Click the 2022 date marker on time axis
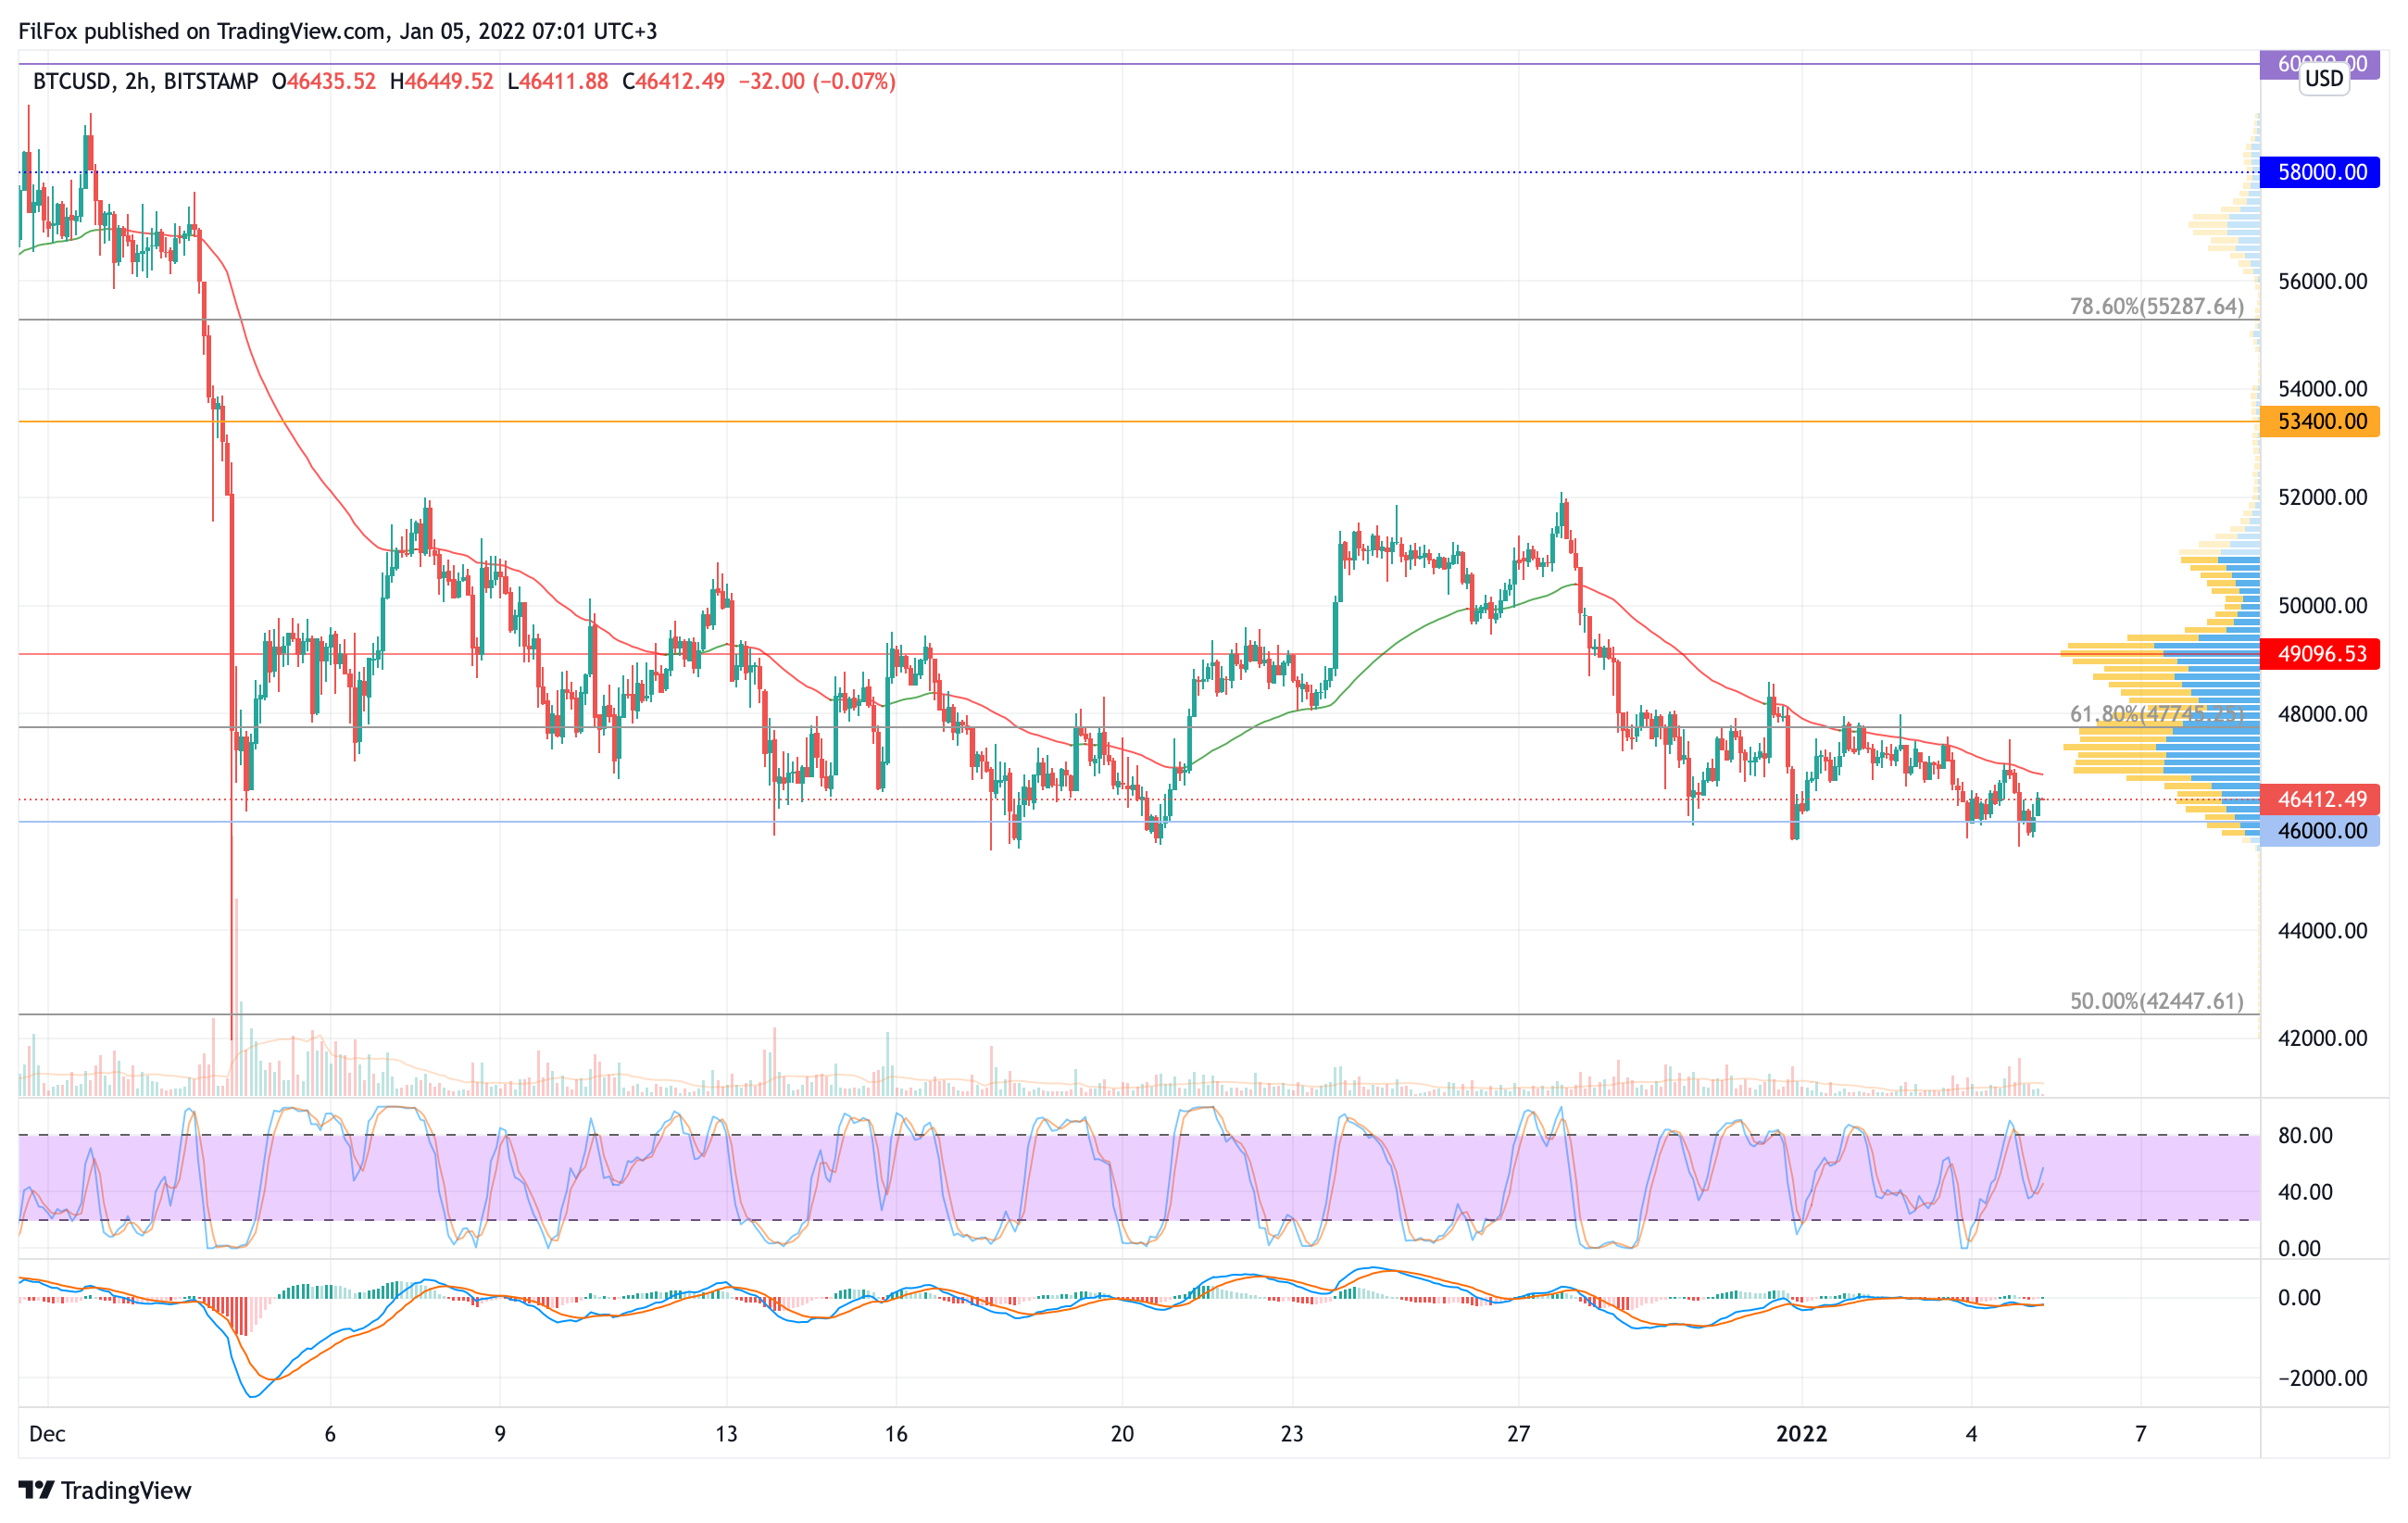The height and width of the screenshot is (1523, 2408). 1801,1434
